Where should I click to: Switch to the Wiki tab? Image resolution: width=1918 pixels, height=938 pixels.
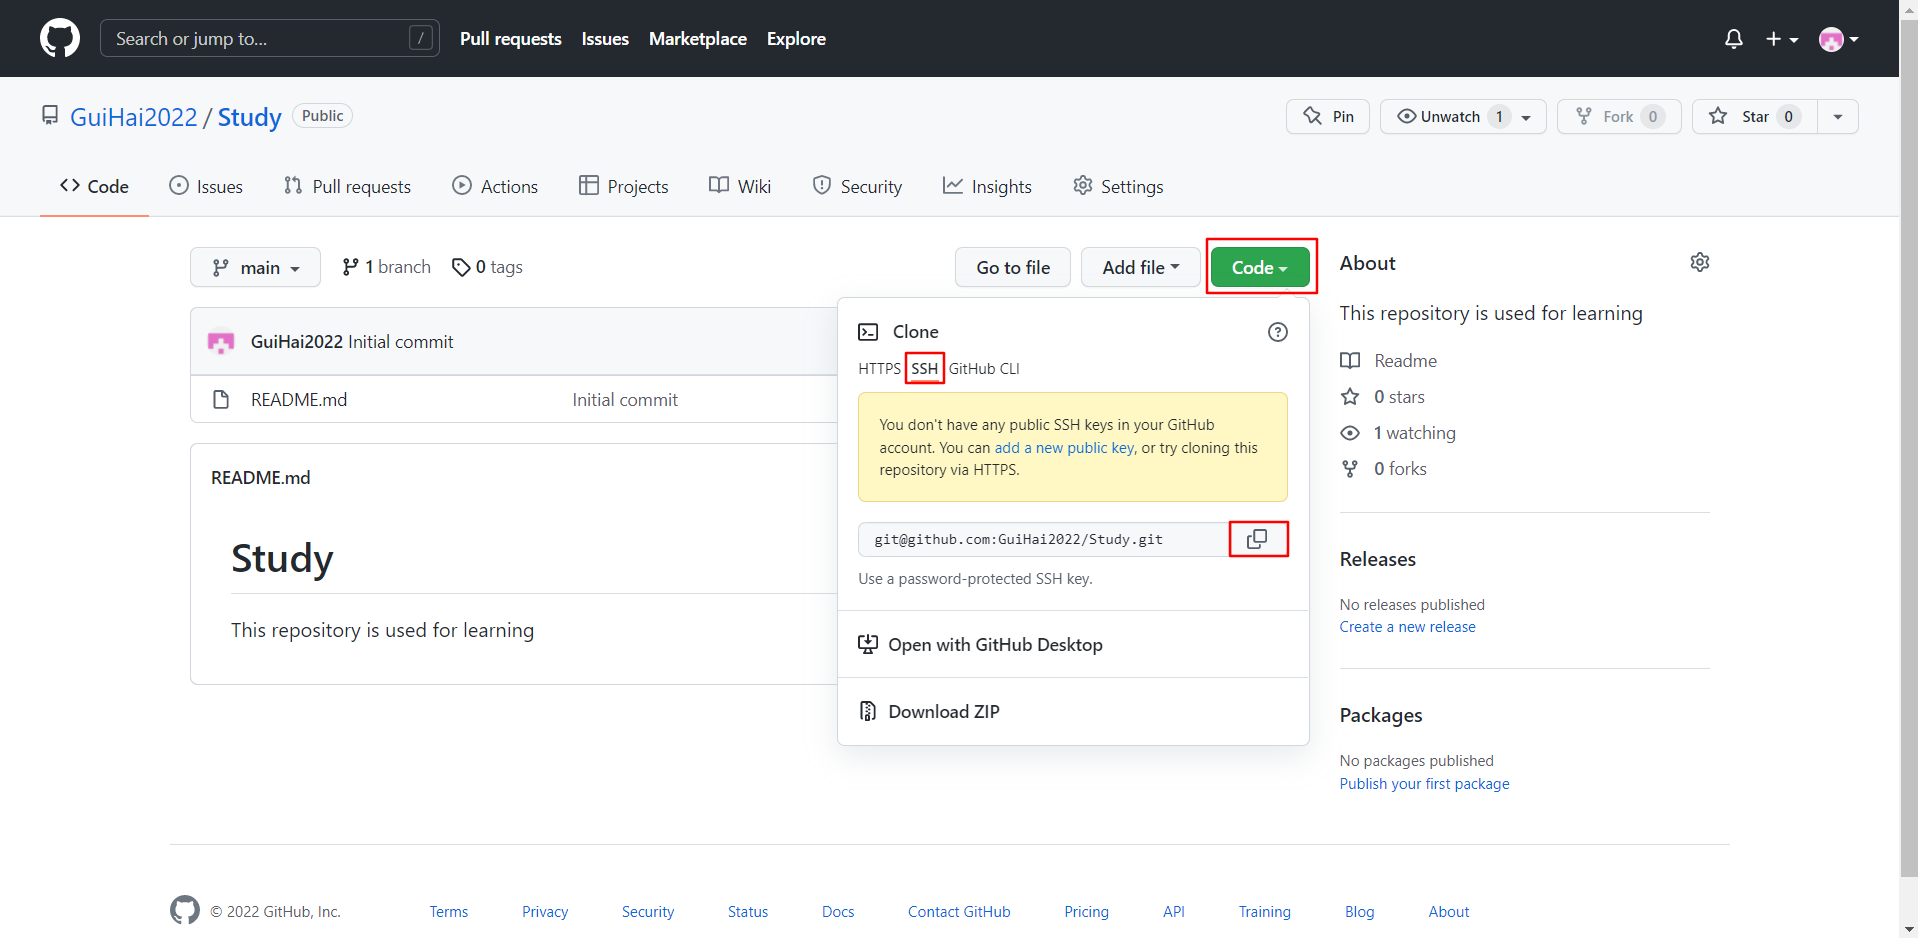[x=740, y=186]
